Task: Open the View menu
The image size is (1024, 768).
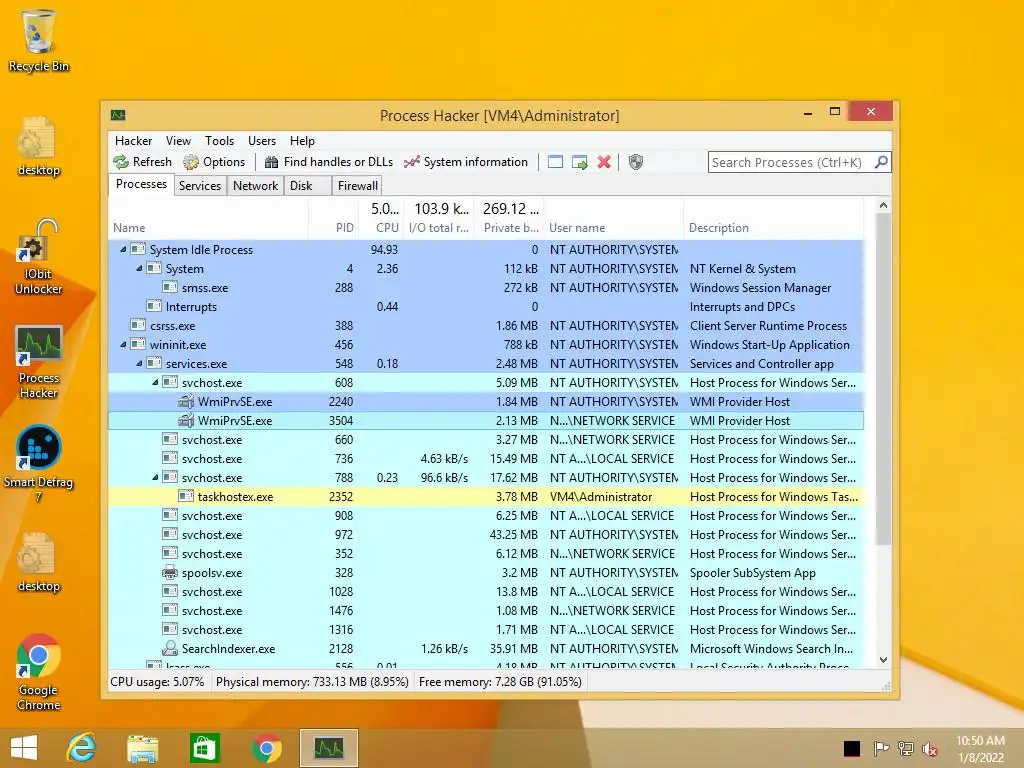Action: tap(178, 140)
